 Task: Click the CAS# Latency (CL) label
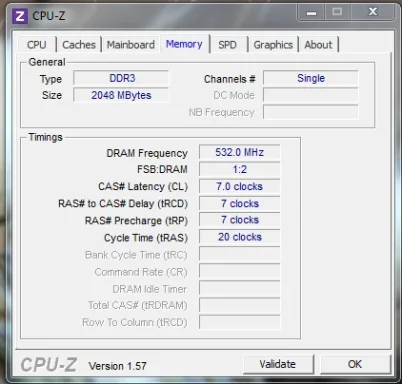(143, 187)
